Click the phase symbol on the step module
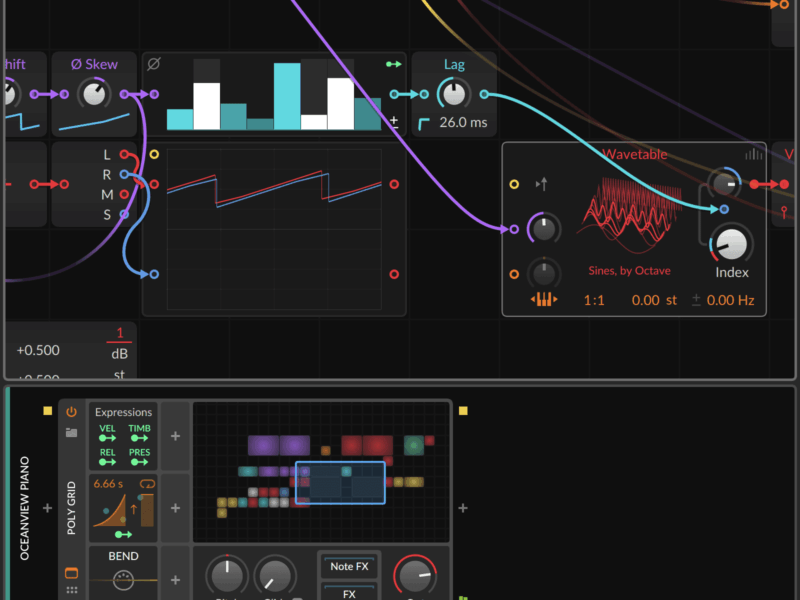Screen dimensions: 800x600 coord(154,64)
